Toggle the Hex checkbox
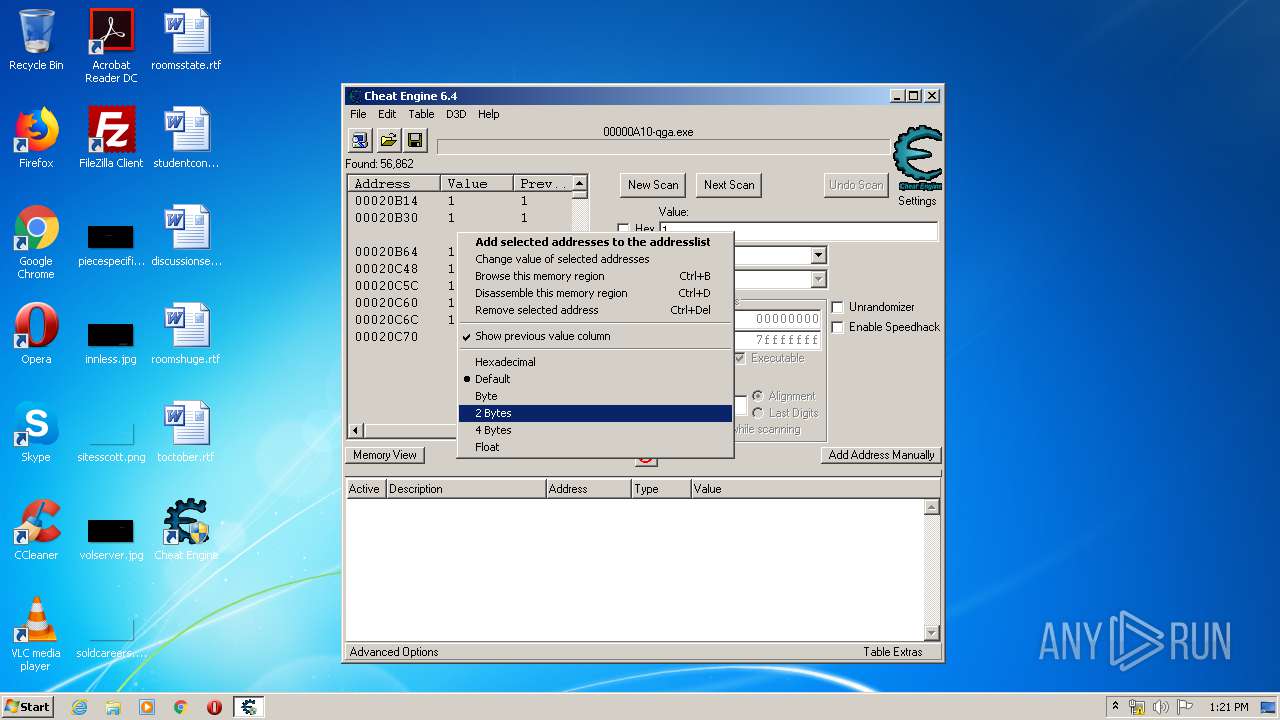The height and width of the screenshot is (720, 1280). click(624, 229)
